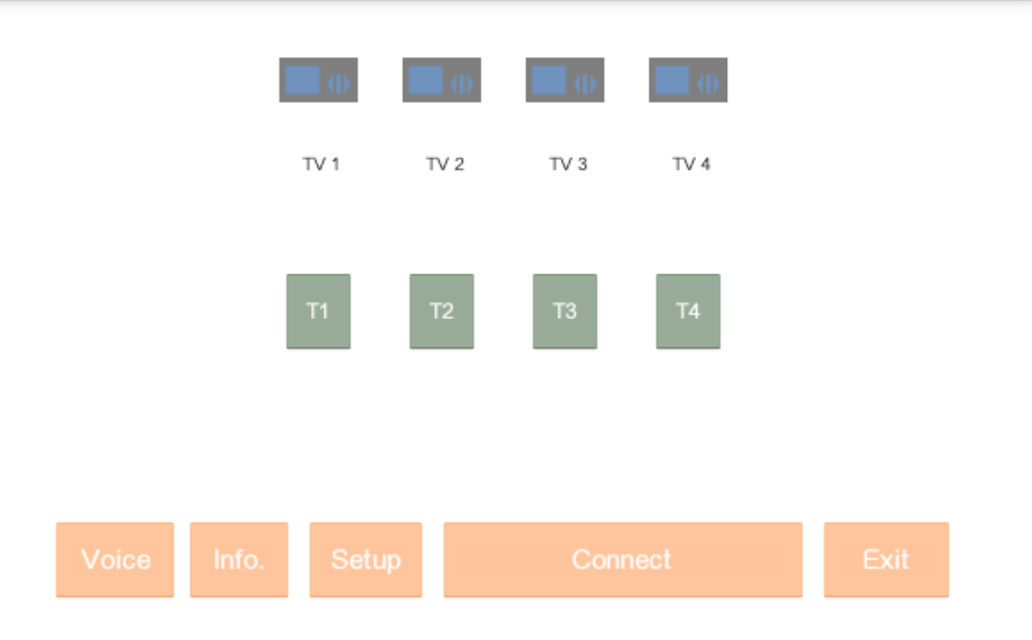Click the TV 3 text label
The height and width of the screenshot is (640, 1032).
(568, 164)
